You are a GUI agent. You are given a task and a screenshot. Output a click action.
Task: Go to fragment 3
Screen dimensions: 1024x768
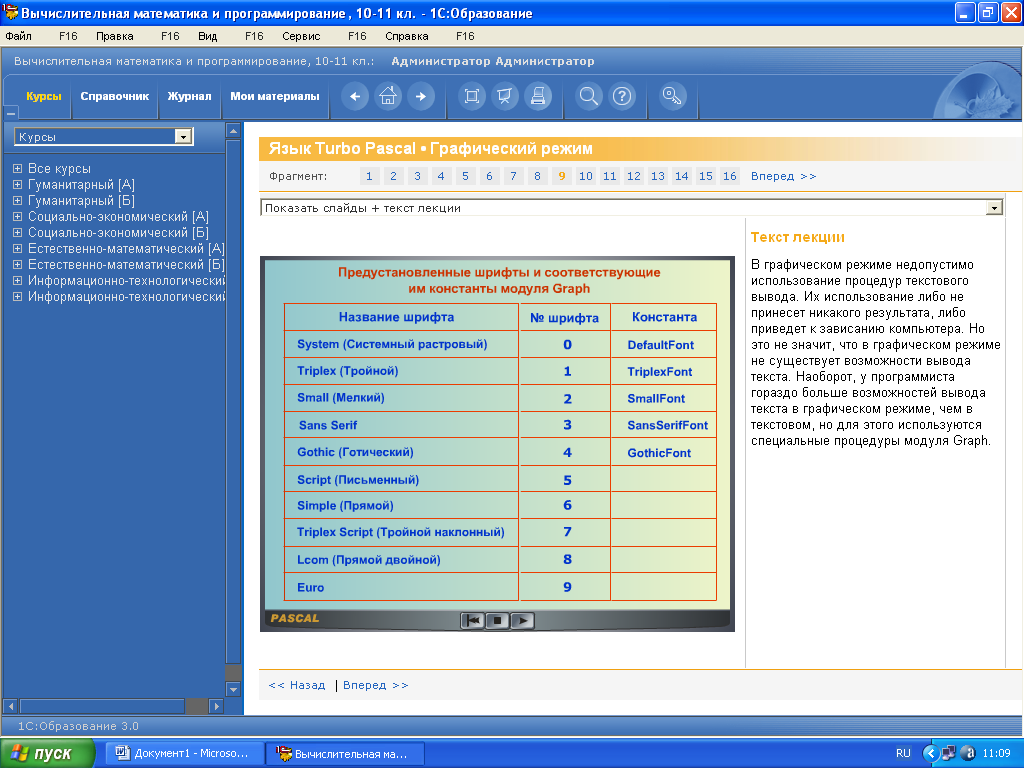417,176
